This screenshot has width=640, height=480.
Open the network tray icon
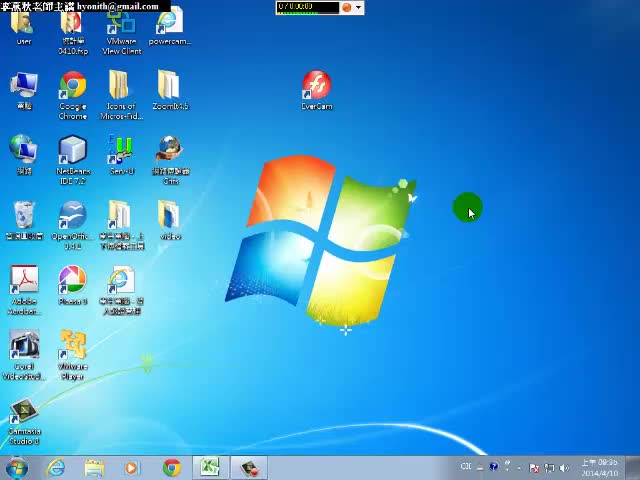click(550, 468)
